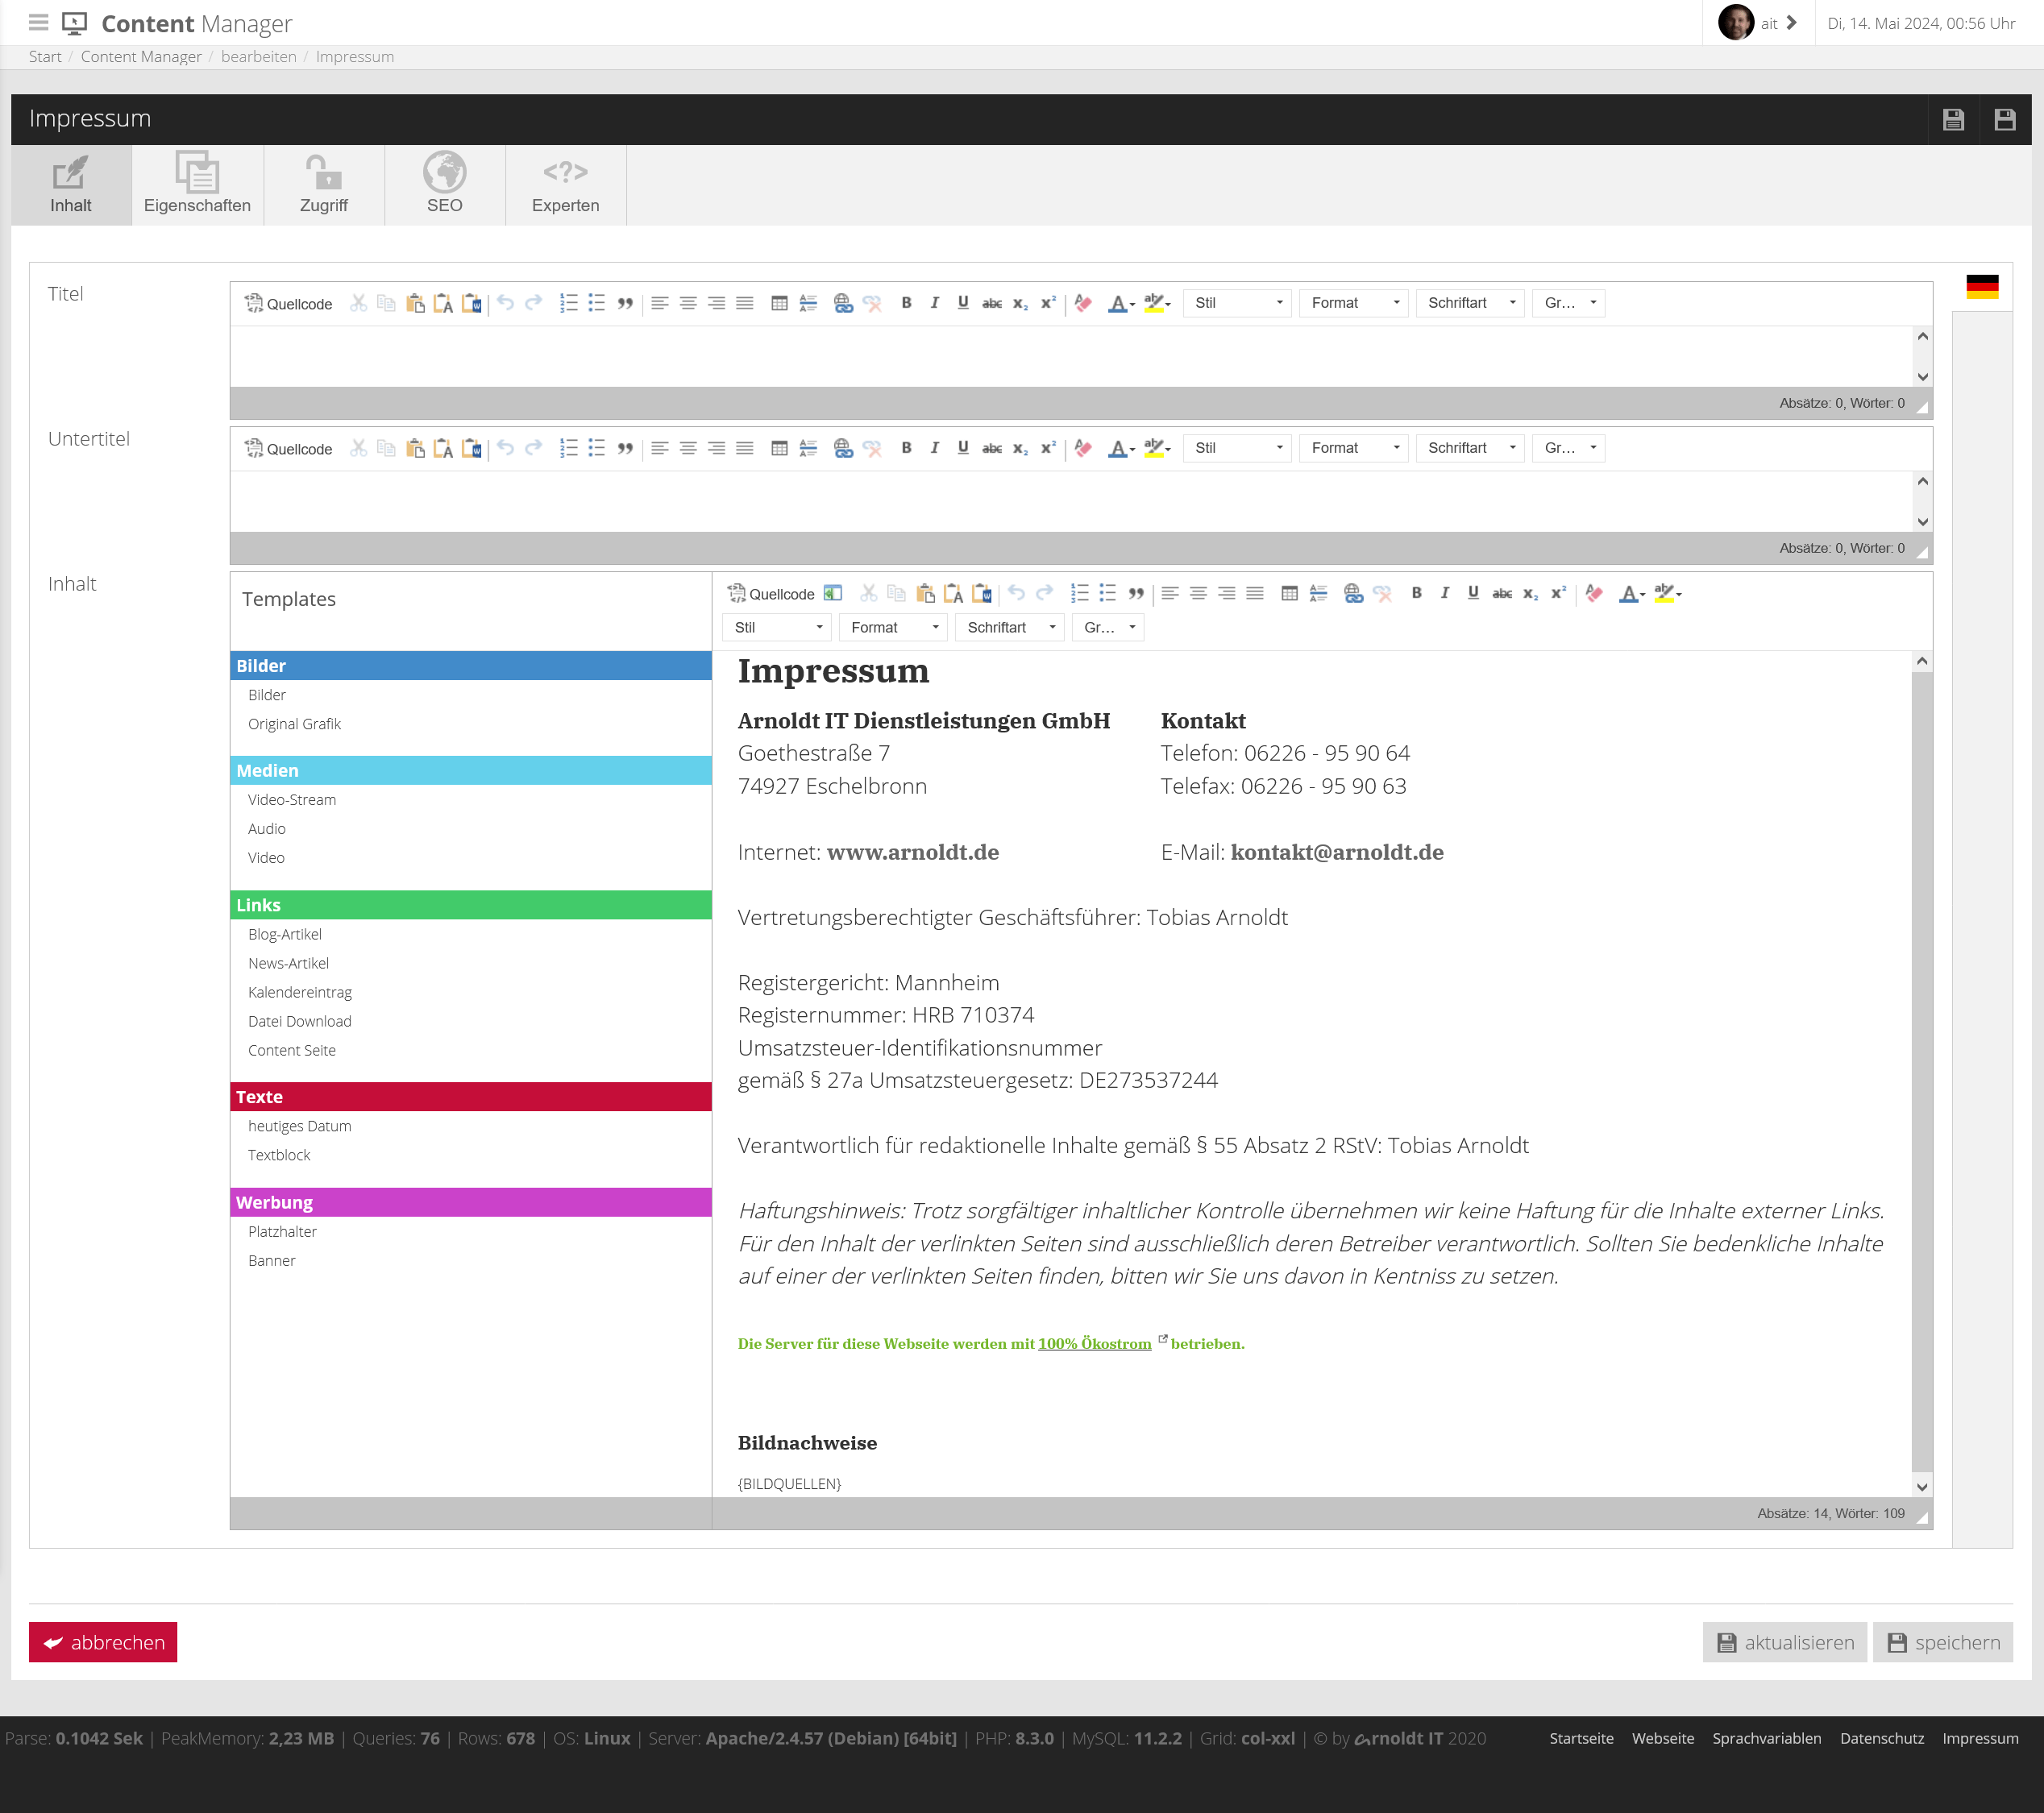
Task: Switch to the Zugriff tab
Action: [x=324, y=185]
